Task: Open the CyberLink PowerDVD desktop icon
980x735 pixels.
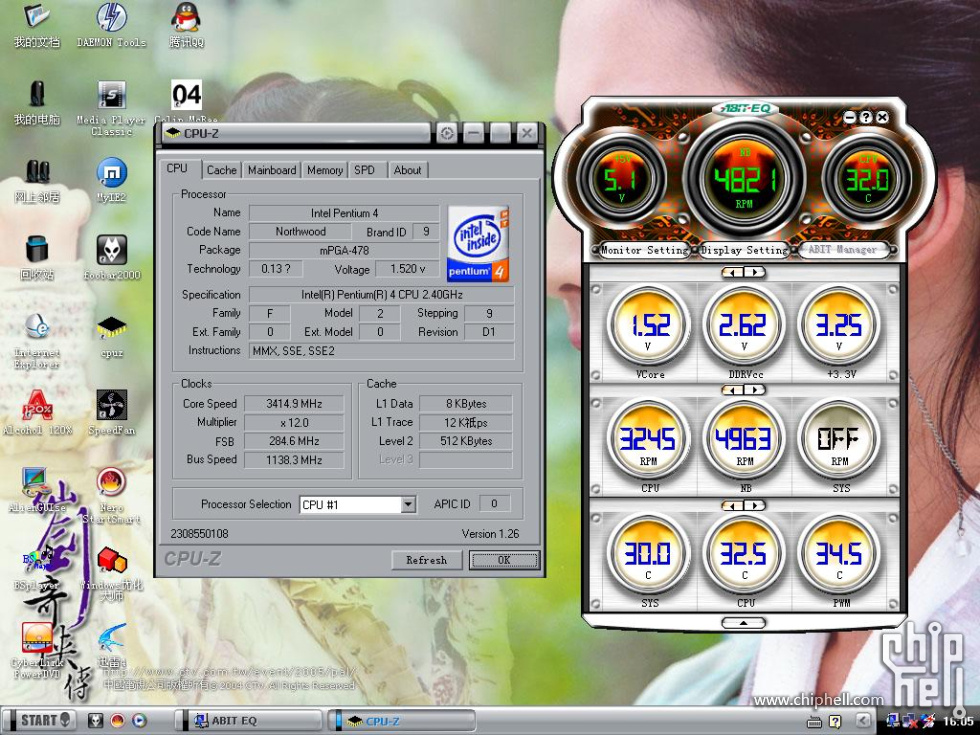Action: pyautogui.click(x=37, y=650)
